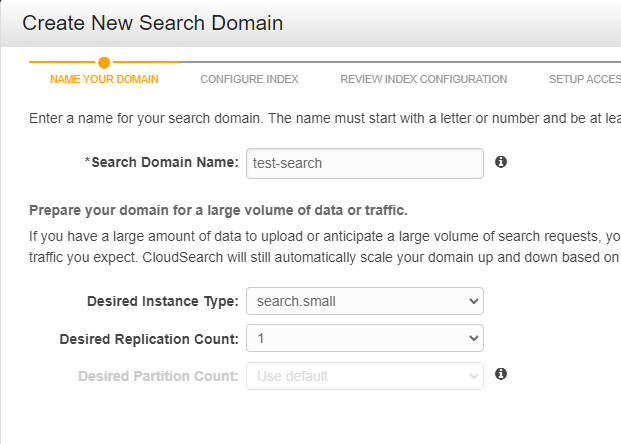
Task: Click the disabled Desired Partition Count dropdown
Action: click(364, 376)
